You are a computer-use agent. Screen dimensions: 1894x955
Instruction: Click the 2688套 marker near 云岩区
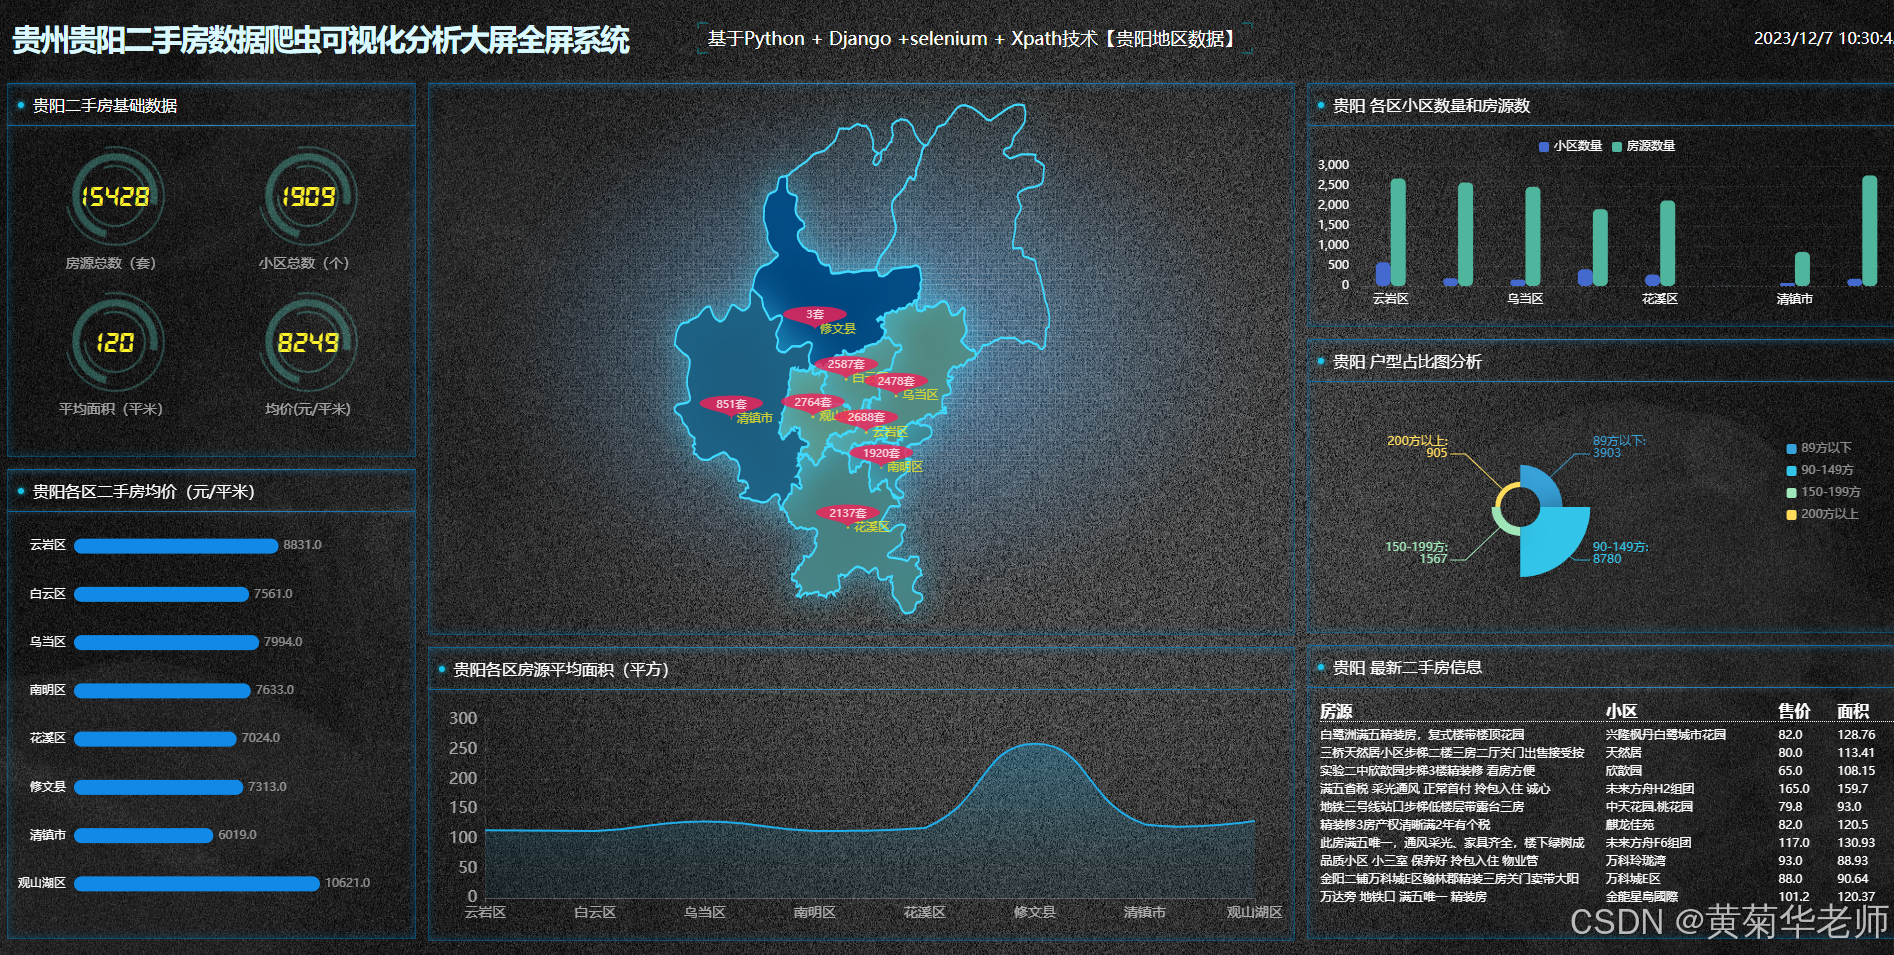[x=866, y=417]
